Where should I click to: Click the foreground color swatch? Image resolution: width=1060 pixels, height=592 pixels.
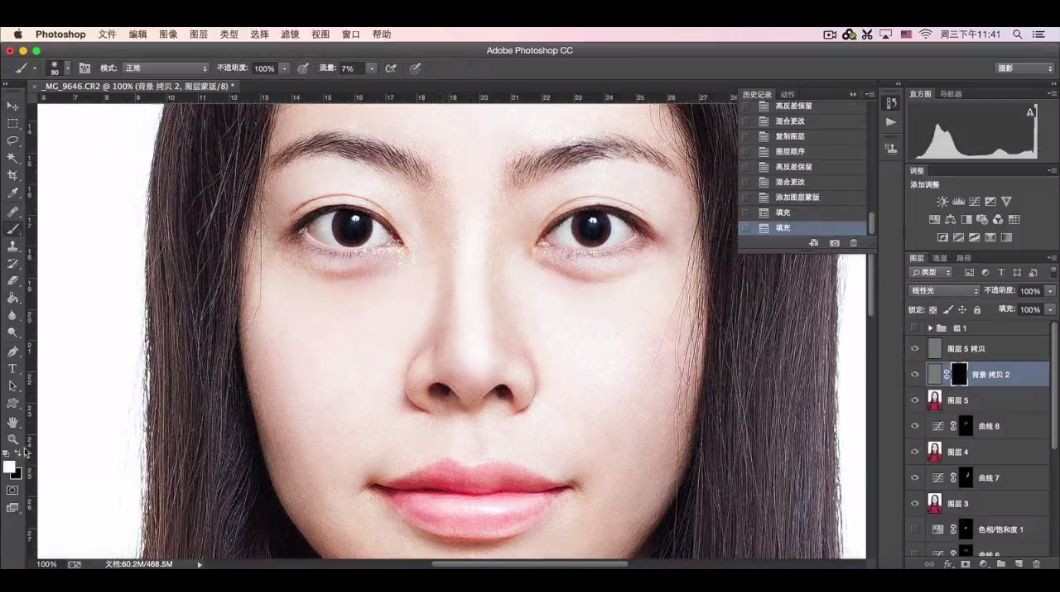[9, 467]
